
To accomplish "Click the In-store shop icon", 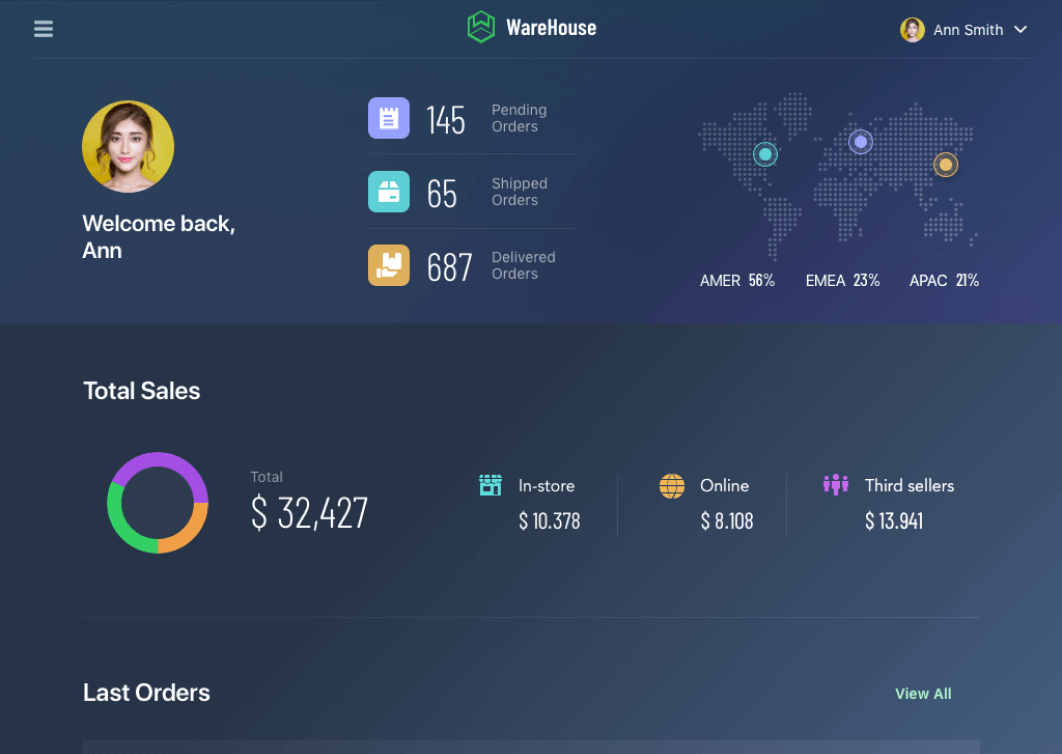I will point(490,485).
